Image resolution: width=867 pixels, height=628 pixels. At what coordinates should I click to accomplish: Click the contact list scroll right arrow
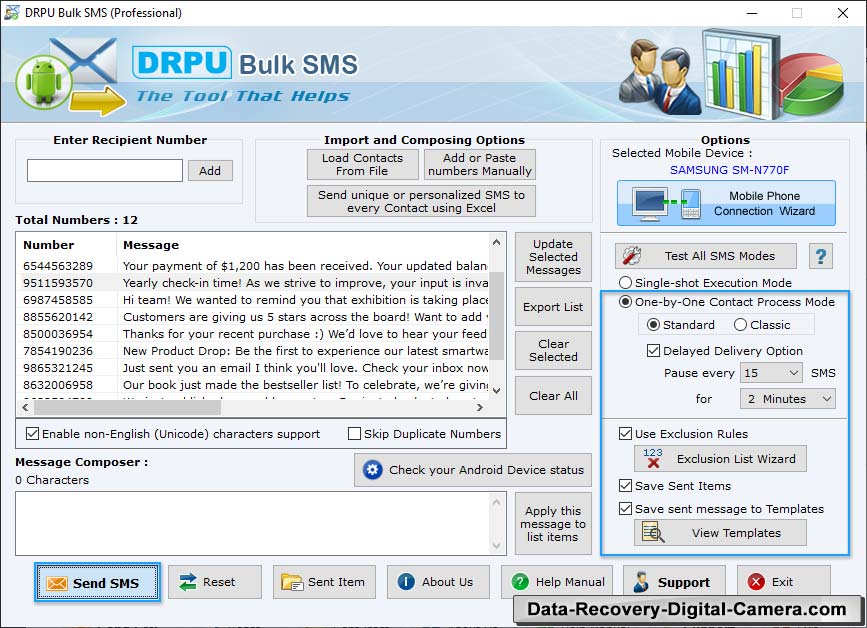pyautogui.click(x=479, y=407)
